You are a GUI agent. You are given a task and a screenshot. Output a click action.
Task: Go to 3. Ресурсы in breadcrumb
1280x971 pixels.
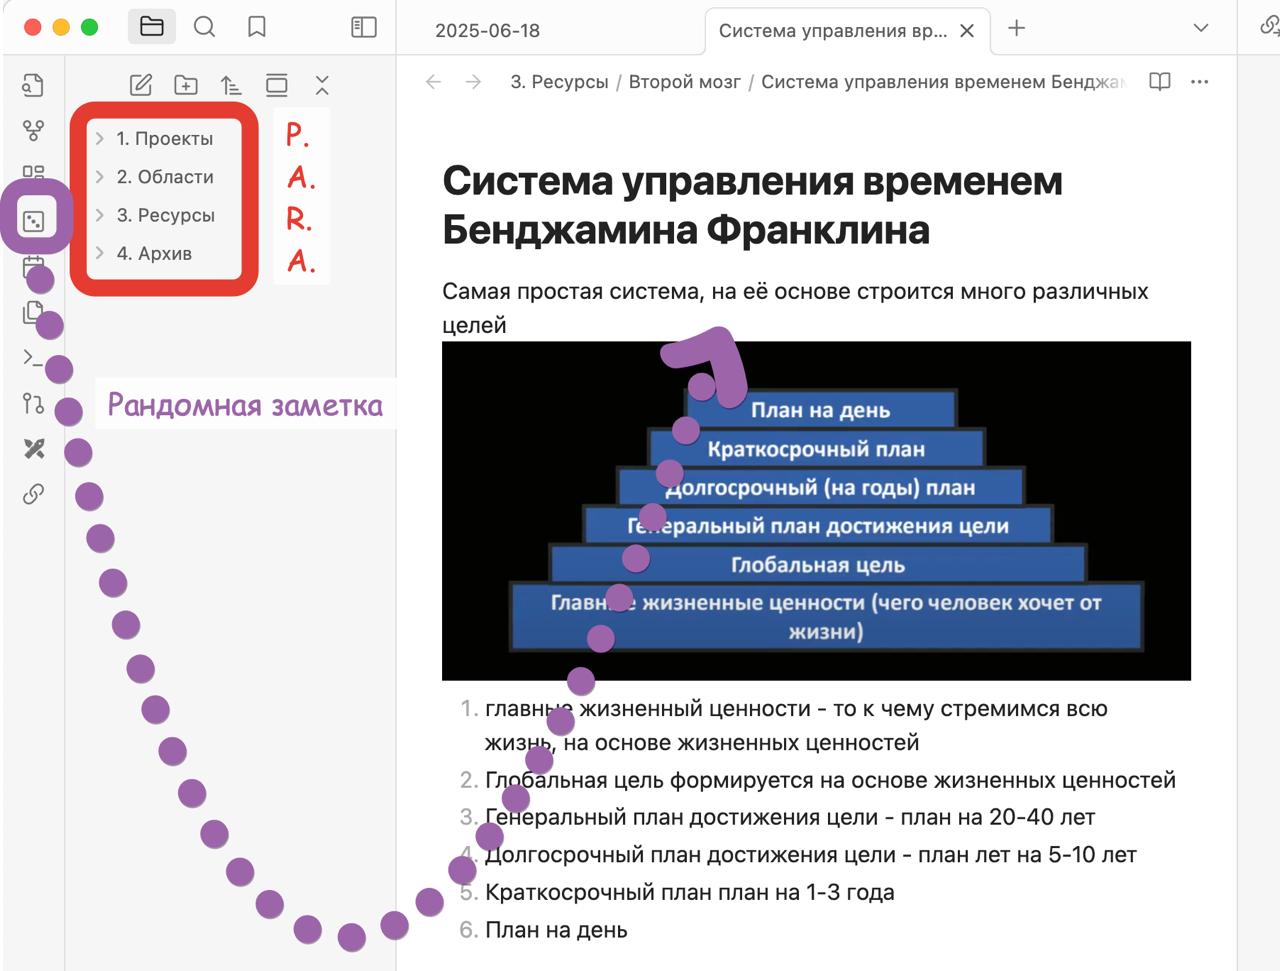coord(559,82)
